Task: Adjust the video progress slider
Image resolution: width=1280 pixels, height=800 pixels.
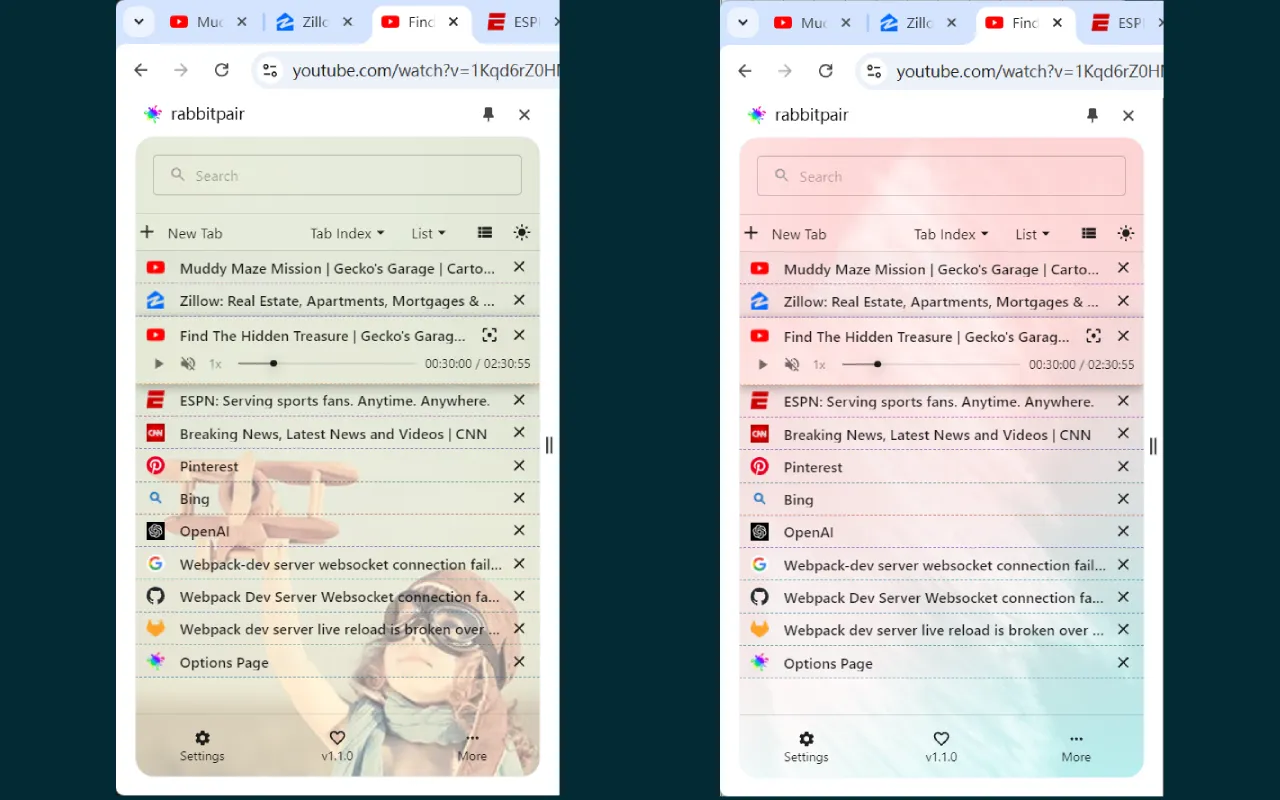Action: [273, 363]
